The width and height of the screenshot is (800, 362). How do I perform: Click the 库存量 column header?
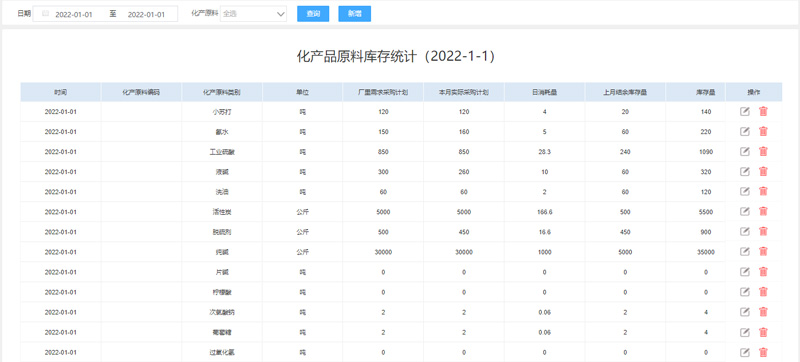pyautogui.click(x=705, y=93)
